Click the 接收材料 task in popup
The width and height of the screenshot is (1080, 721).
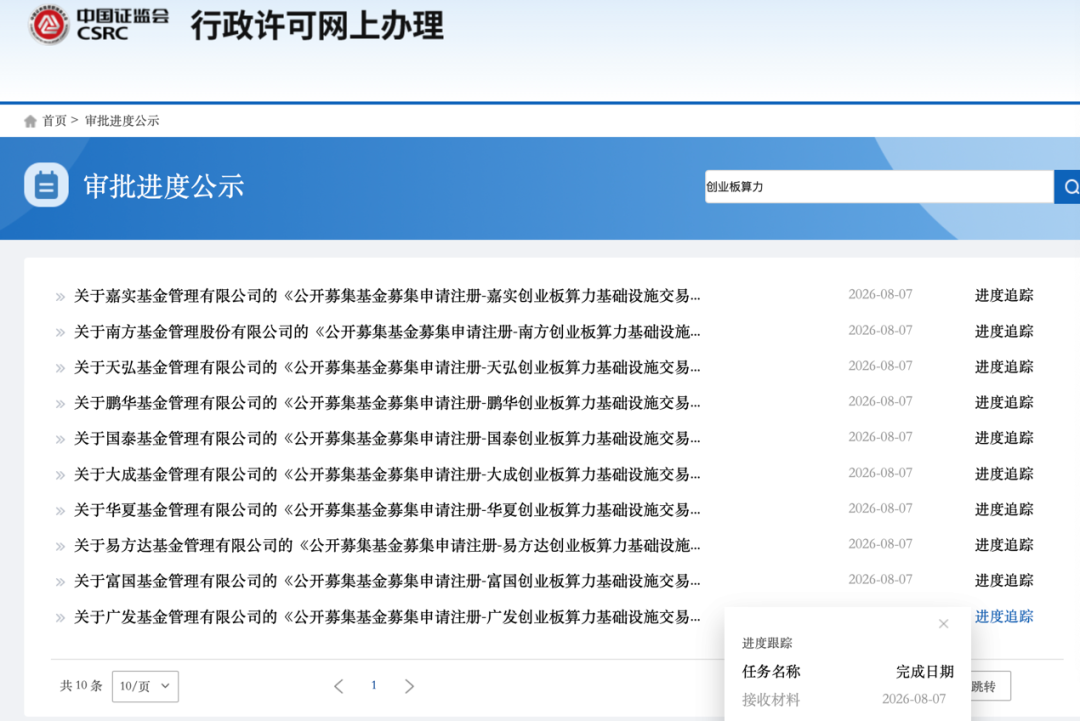click(x=771, y=700)
